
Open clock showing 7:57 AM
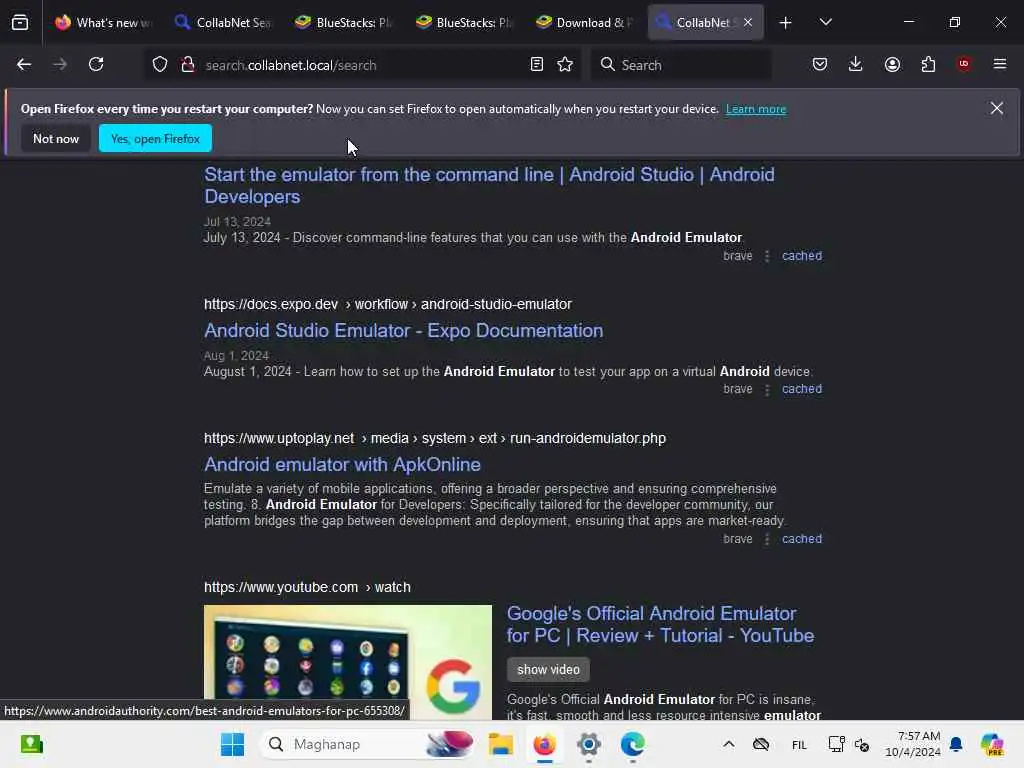click(912, 744)
